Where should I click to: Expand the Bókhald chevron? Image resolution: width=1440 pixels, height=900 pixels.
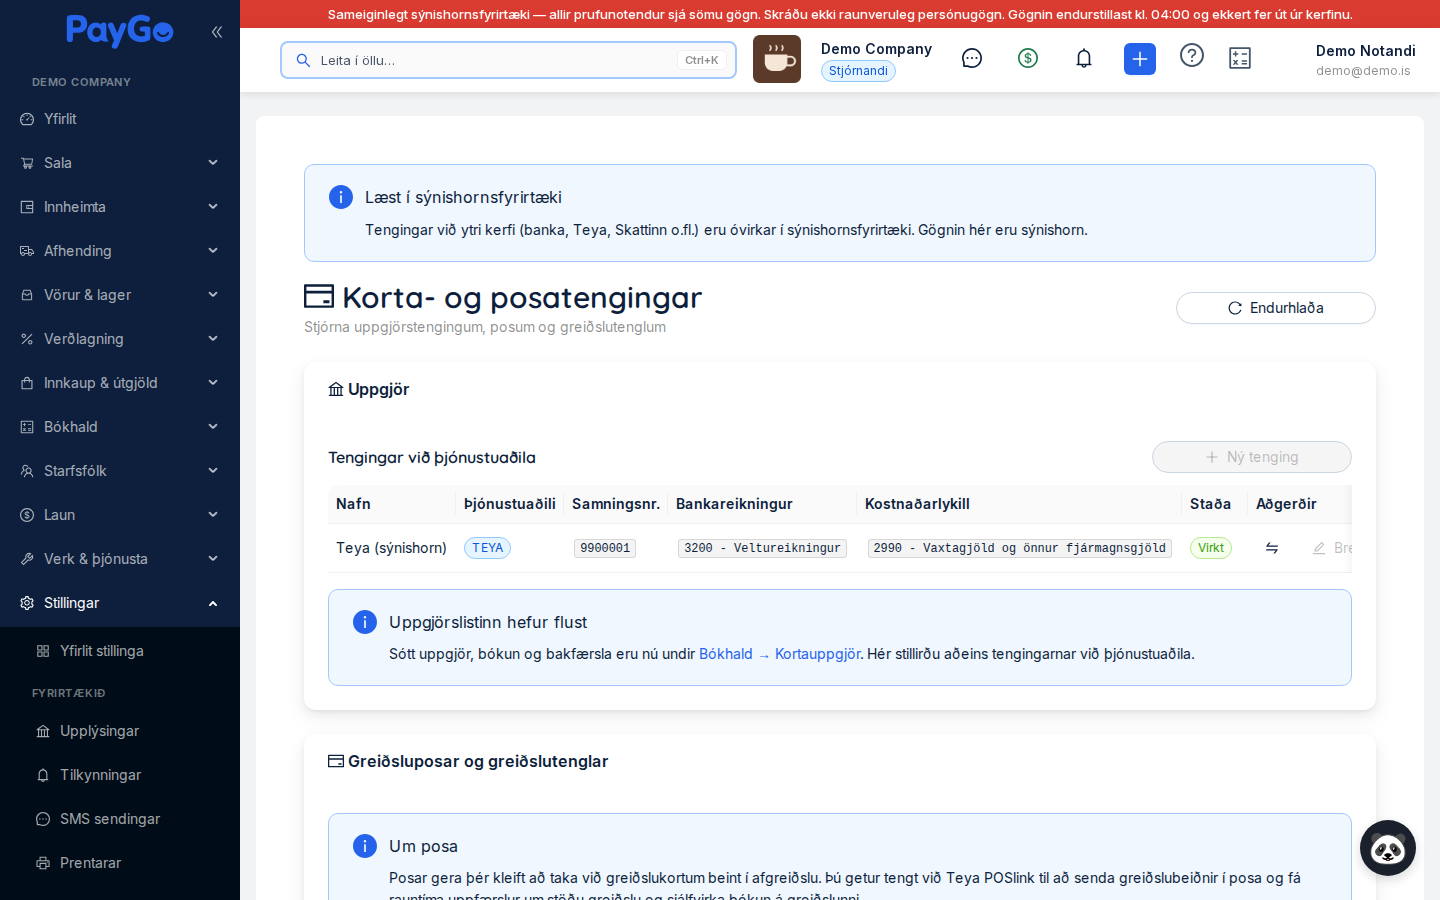[x=213, y=427]
